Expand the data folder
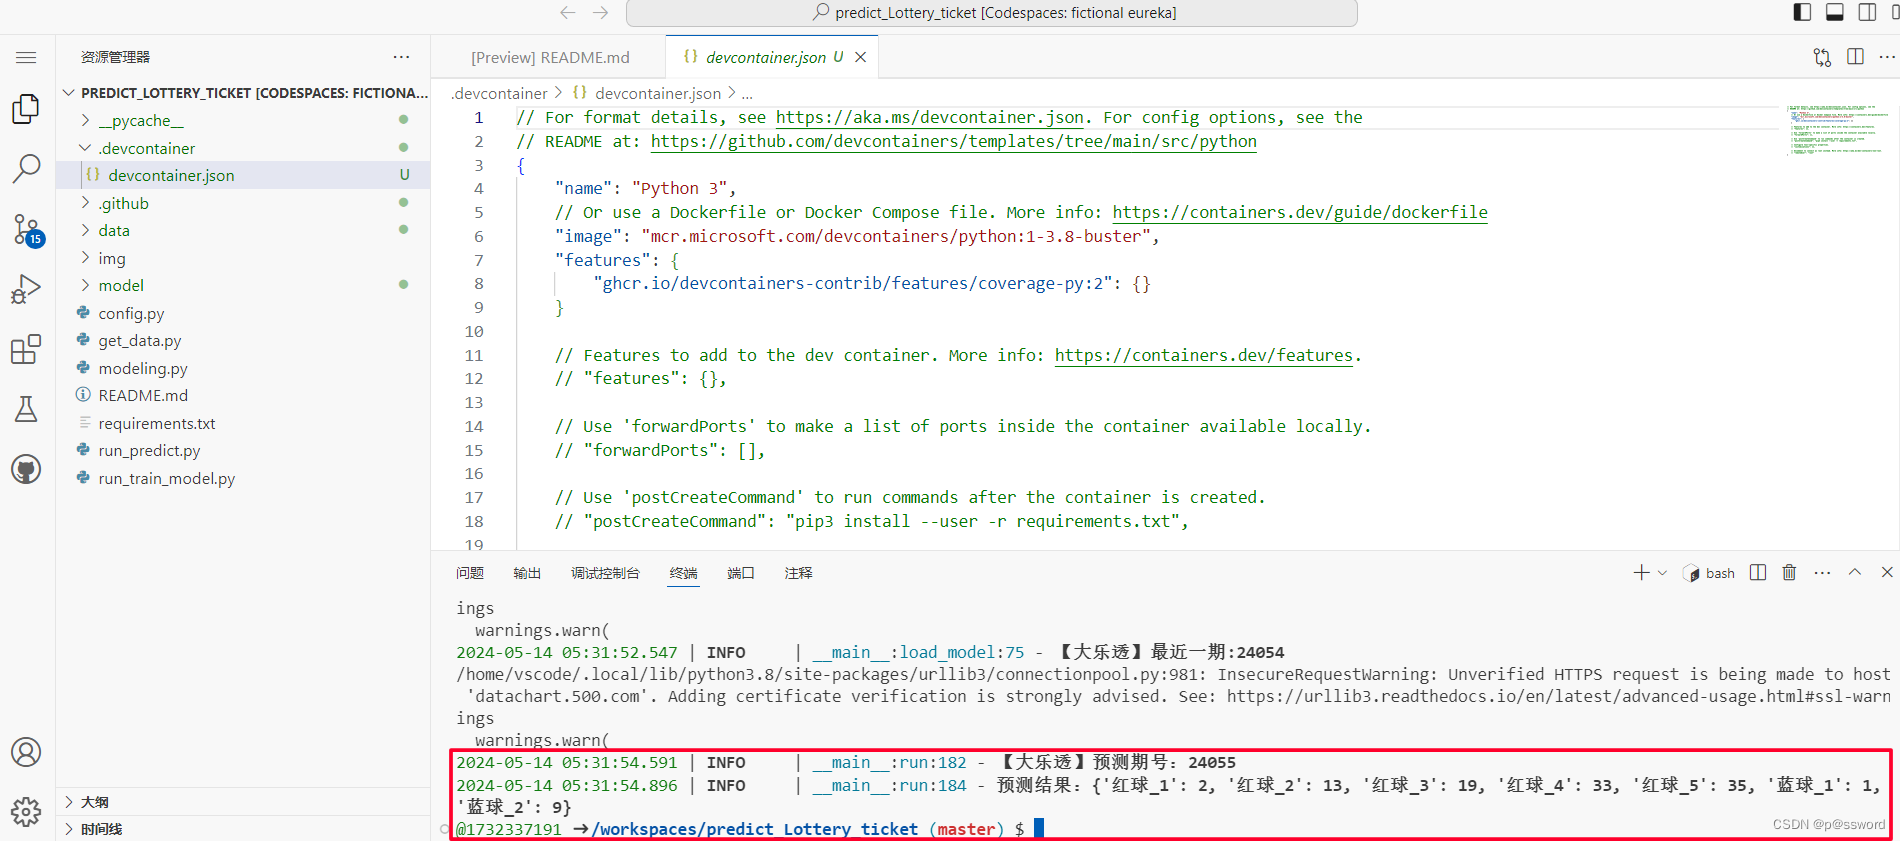This screenshot has height=841, width=1900. click(x=85, y=230)
